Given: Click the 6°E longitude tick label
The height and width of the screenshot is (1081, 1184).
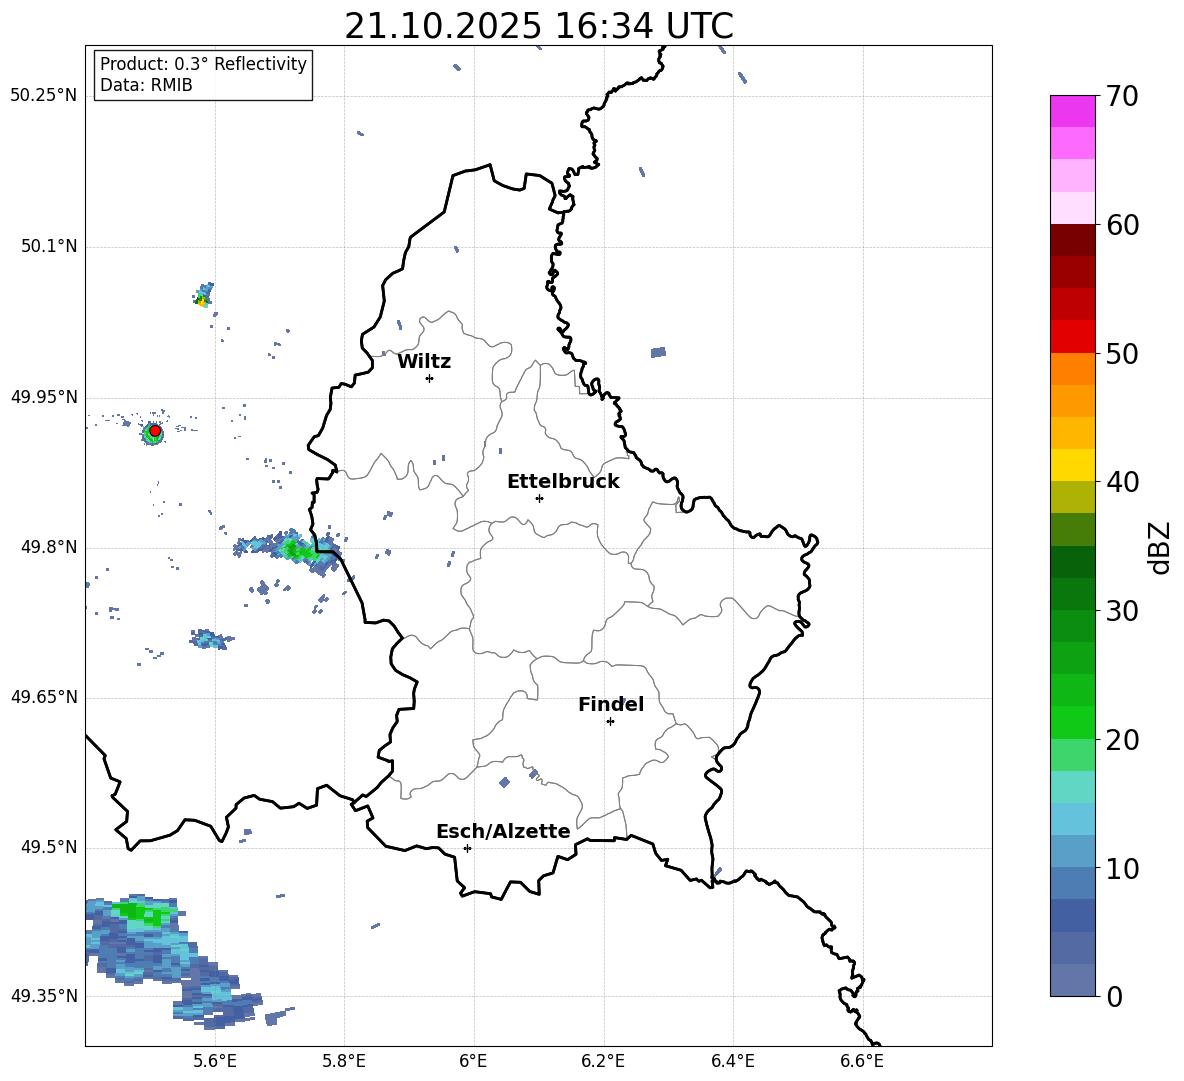Looking at the screenshot, I should coord(473,1061).
